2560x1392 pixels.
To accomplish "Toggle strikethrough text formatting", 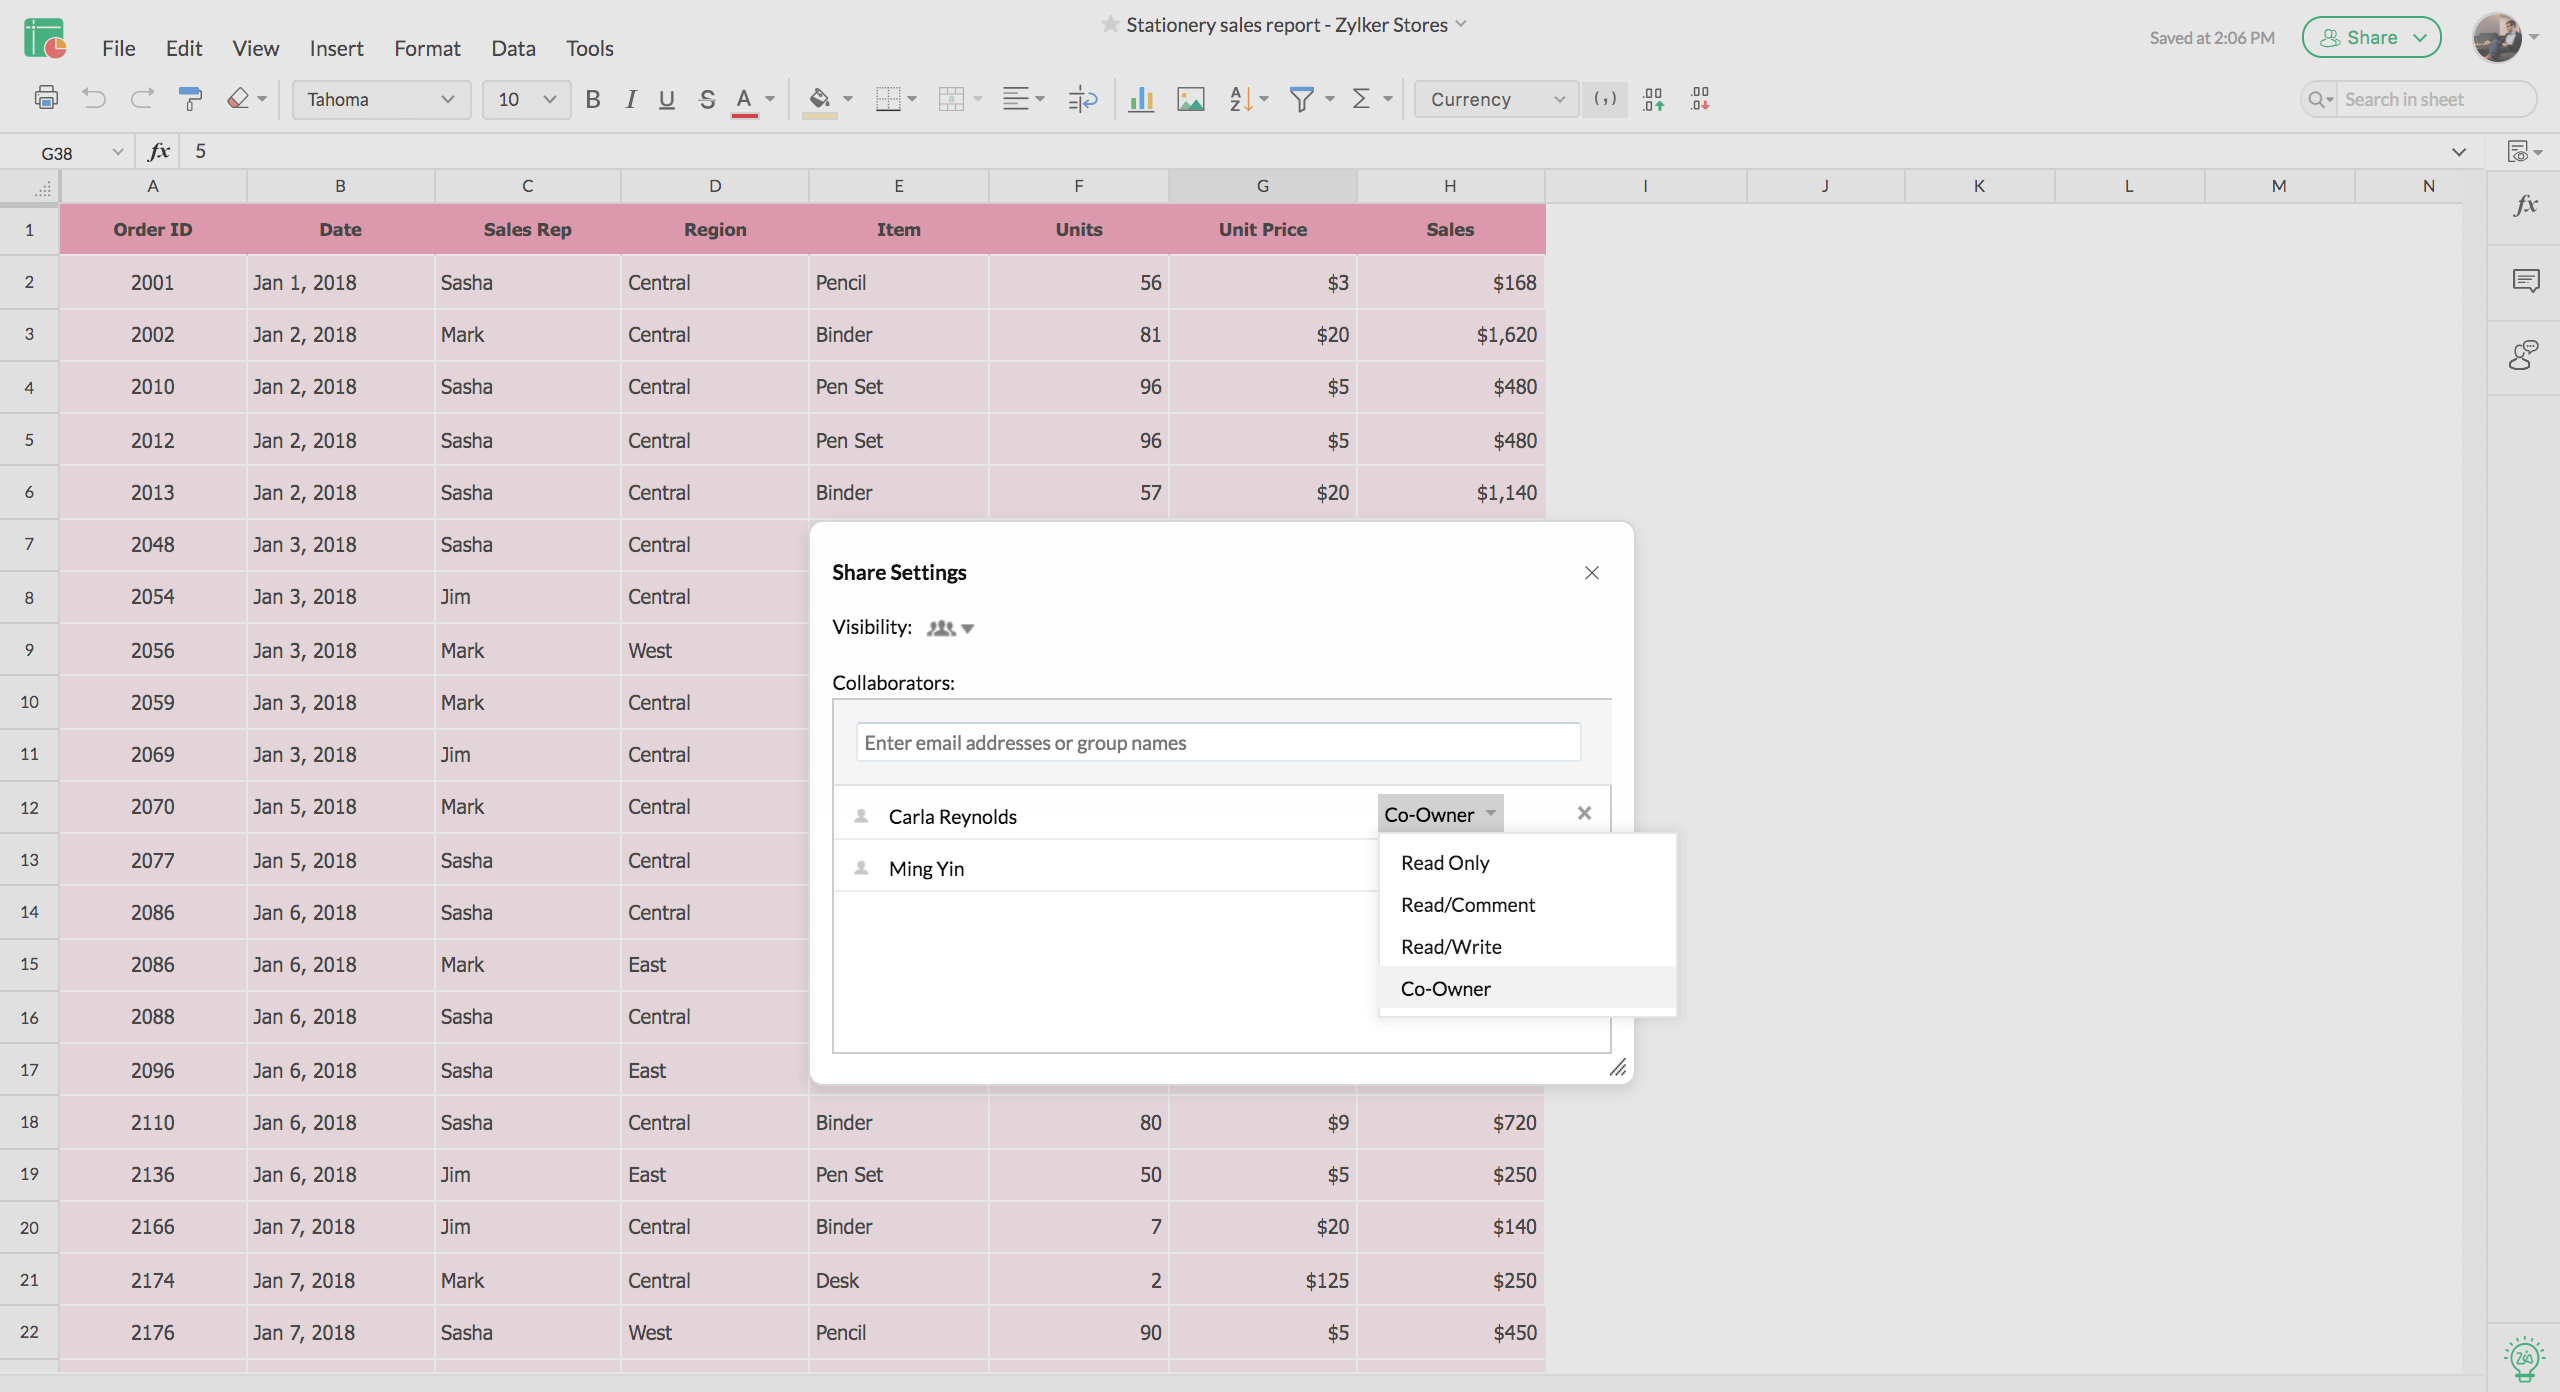I will pyautogui.click(x=703, y=99).
